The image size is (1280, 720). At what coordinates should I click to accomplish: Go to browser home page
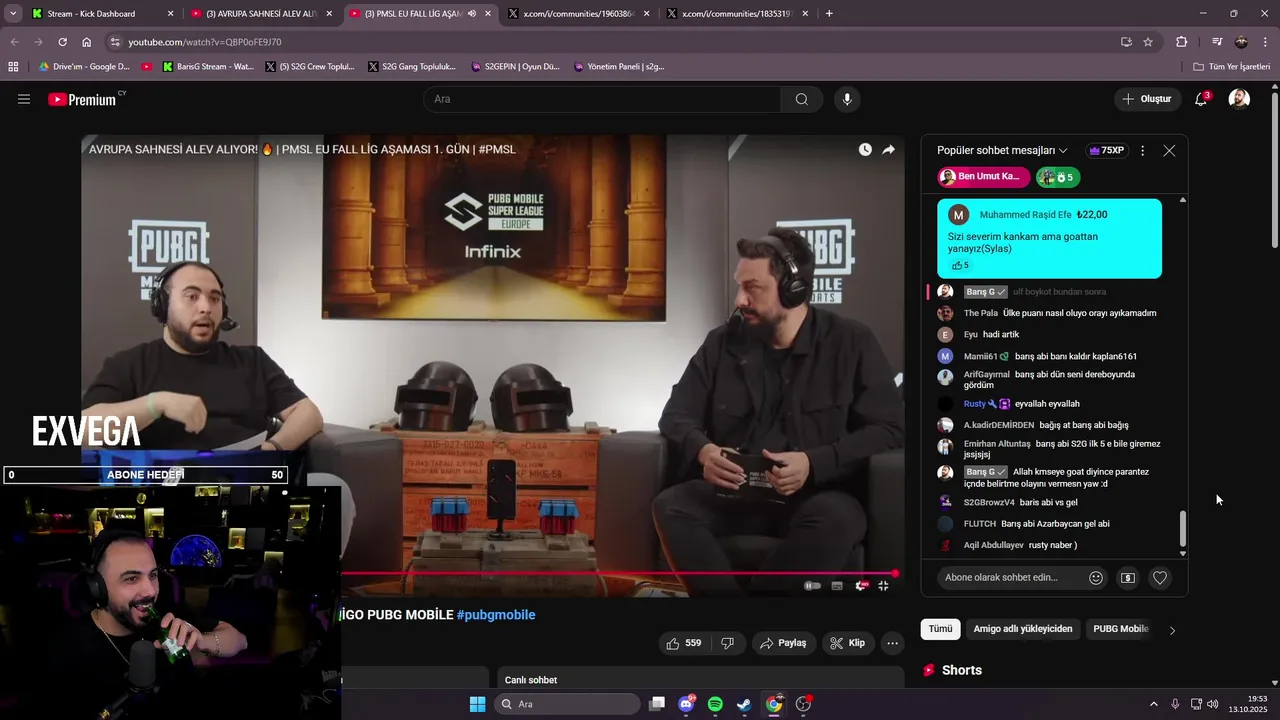click(x=86, y=42)
